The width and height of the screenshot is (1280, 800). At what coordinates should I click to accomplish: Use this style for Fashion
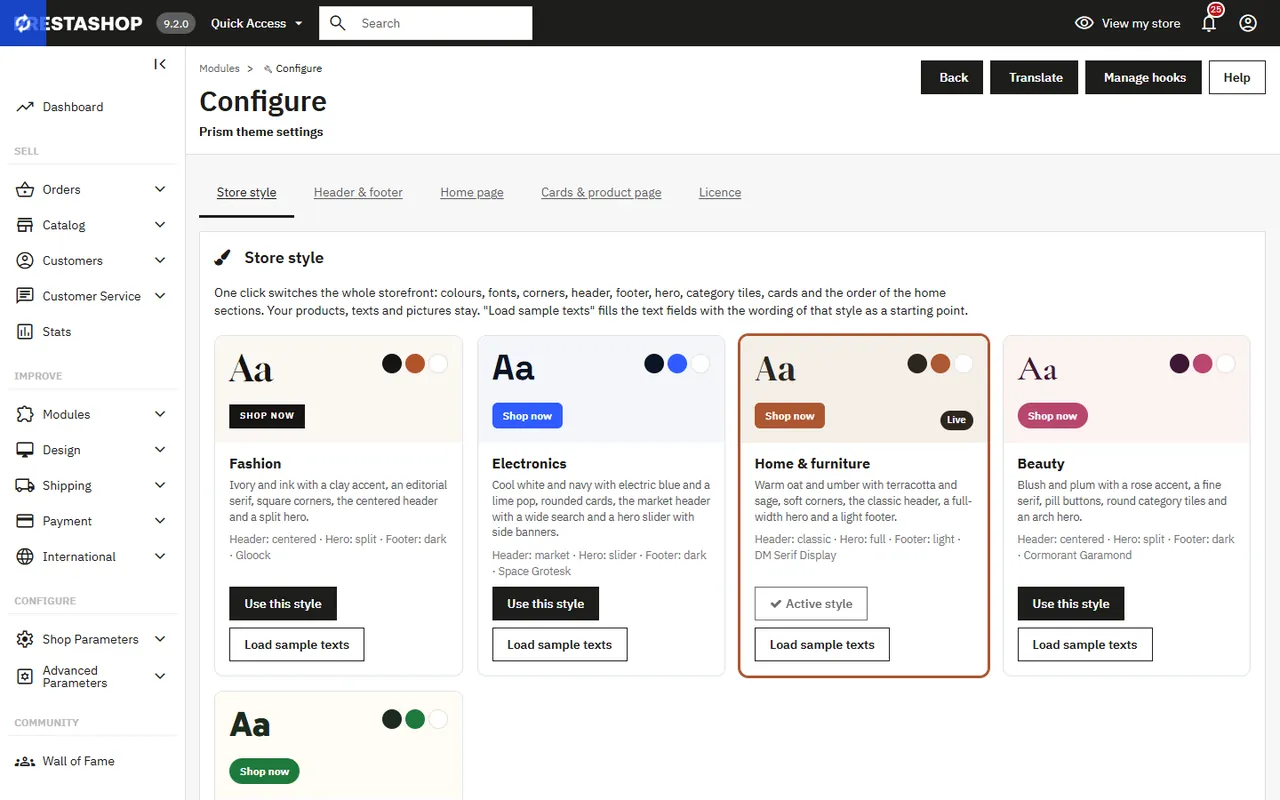coord(283,604)
